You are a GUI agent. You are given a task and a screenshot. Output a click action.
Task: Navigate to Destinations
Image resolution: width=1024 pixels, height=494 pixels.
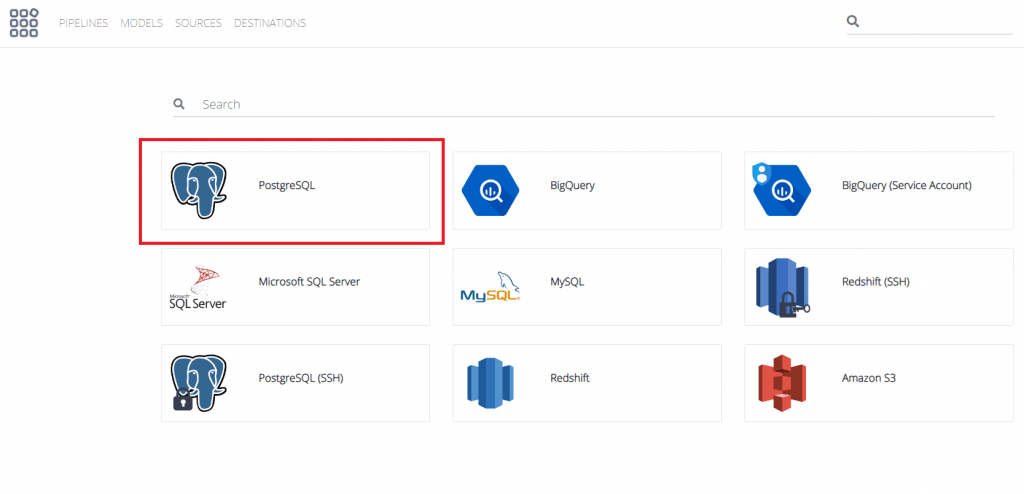pos(270,23)
